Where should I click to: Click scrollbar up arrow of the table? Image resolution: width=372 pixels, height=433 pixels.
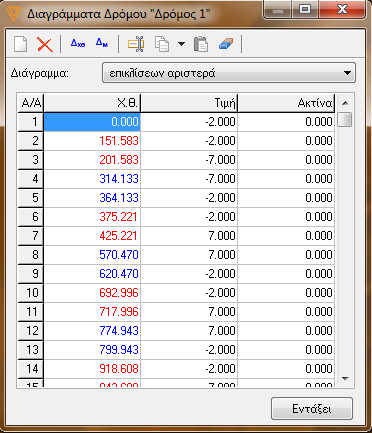345,103
